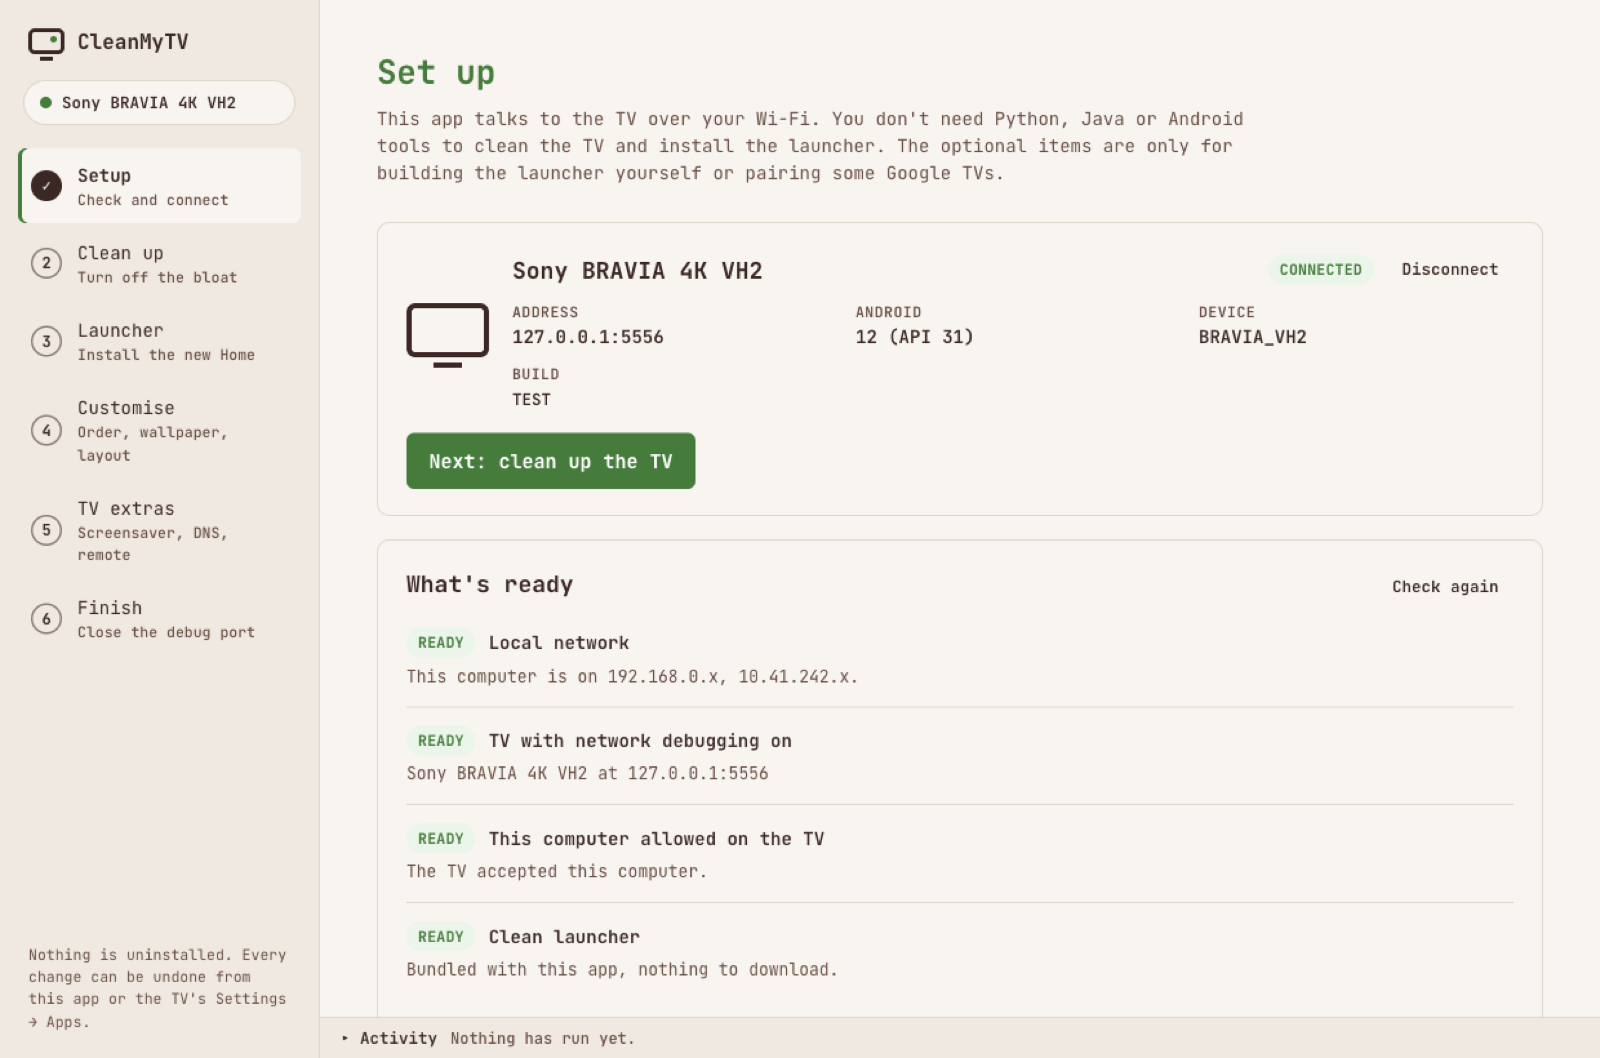Click the Setup step checkmark circle
The image size is (1600, 1058).
46,186
